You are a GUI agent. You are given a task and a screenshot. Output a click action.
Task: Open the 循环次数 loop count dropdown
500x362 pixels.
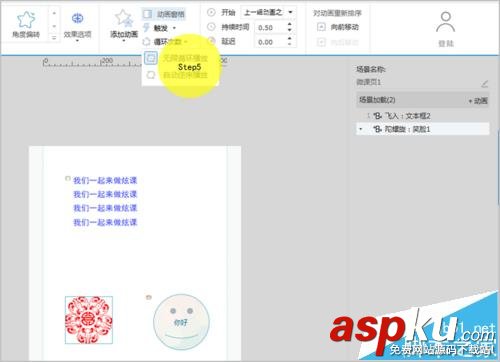[164, 42]
